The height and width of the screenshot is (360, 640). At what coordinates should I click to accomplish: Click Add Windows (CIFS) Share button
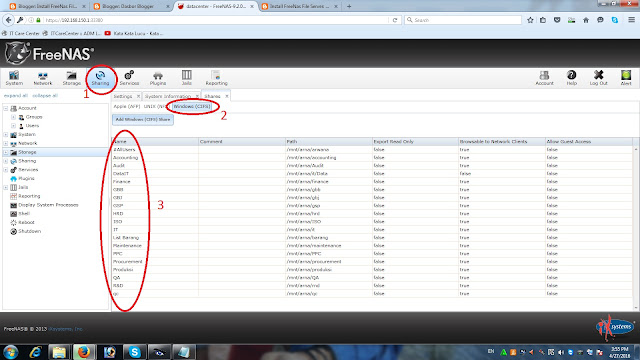(x=143, y=120)
